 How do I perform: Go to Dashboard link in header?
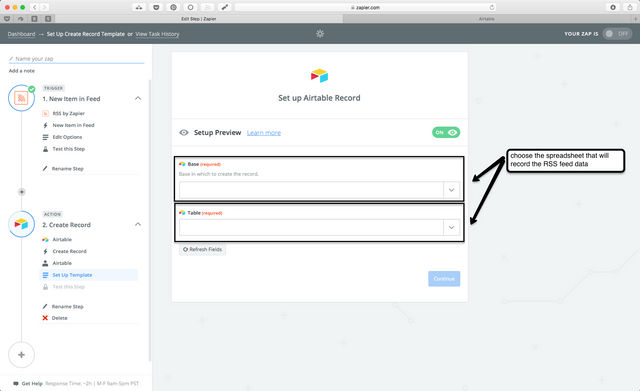click(21, 34)
